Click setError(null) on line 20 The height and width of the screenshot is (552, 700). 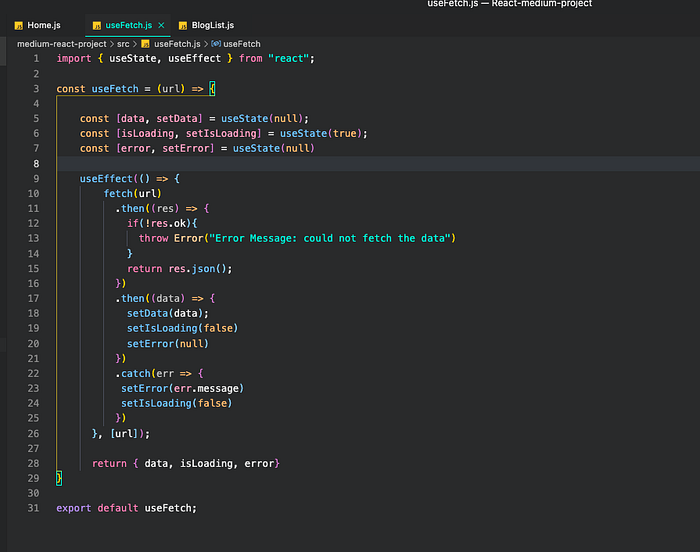(x=168, y=344)
